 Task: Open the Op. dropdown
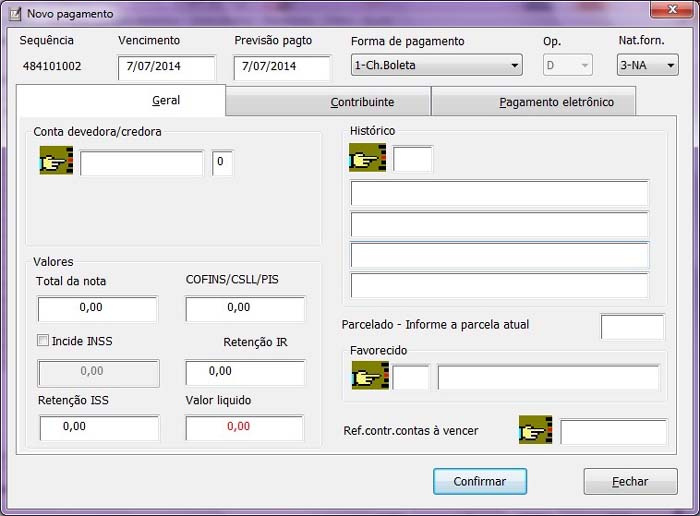[x=567, y=66]
